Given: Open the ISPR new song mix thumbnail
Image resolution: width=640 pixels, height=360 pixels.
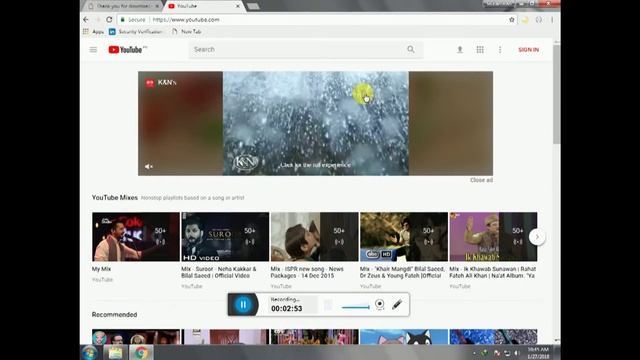Looking at the screenshot, I should click(x=314, y=237).
